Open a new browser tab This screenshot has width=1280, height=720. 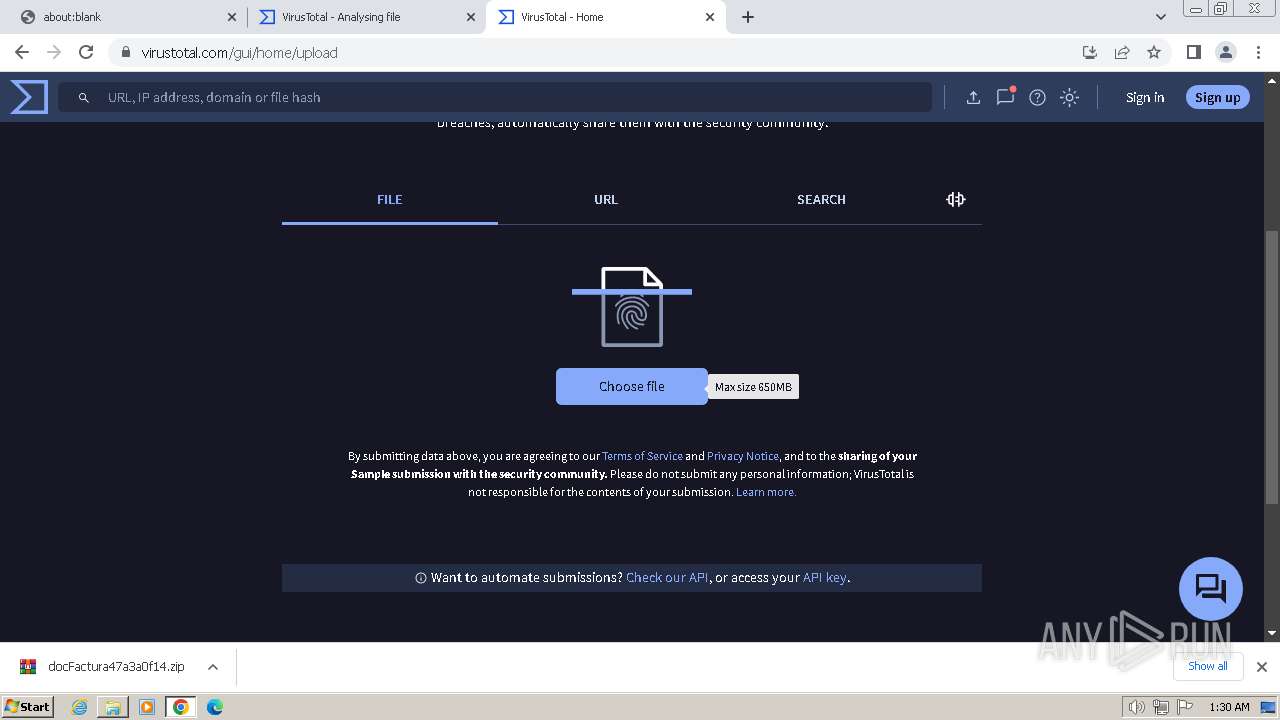[x=748, y=17]
